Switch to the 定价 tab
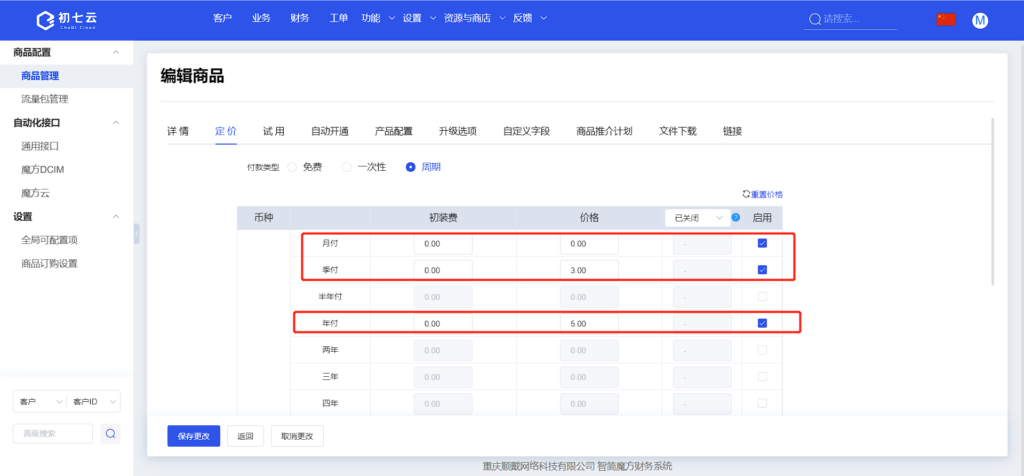 (225, 131)
